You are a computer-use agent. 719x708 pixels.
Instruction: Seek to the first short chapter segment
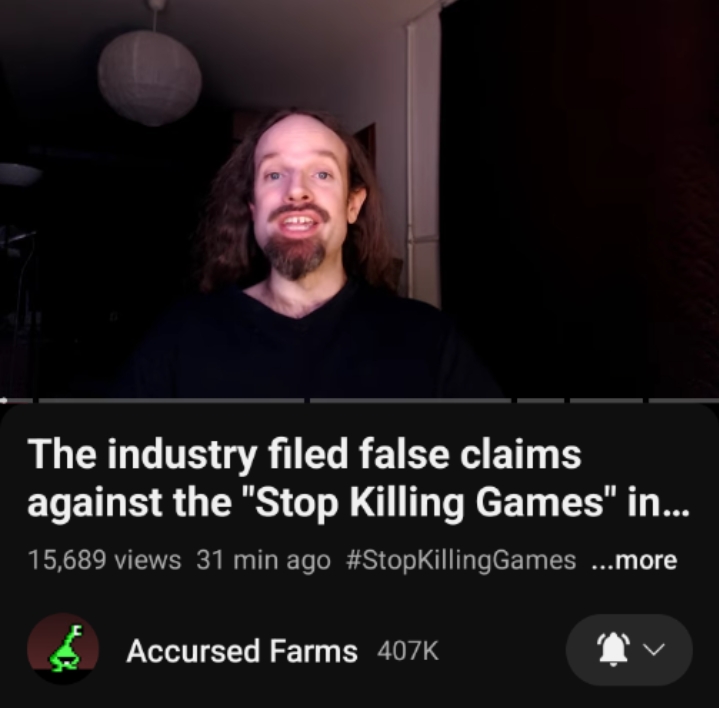click(x=17, y=400)
